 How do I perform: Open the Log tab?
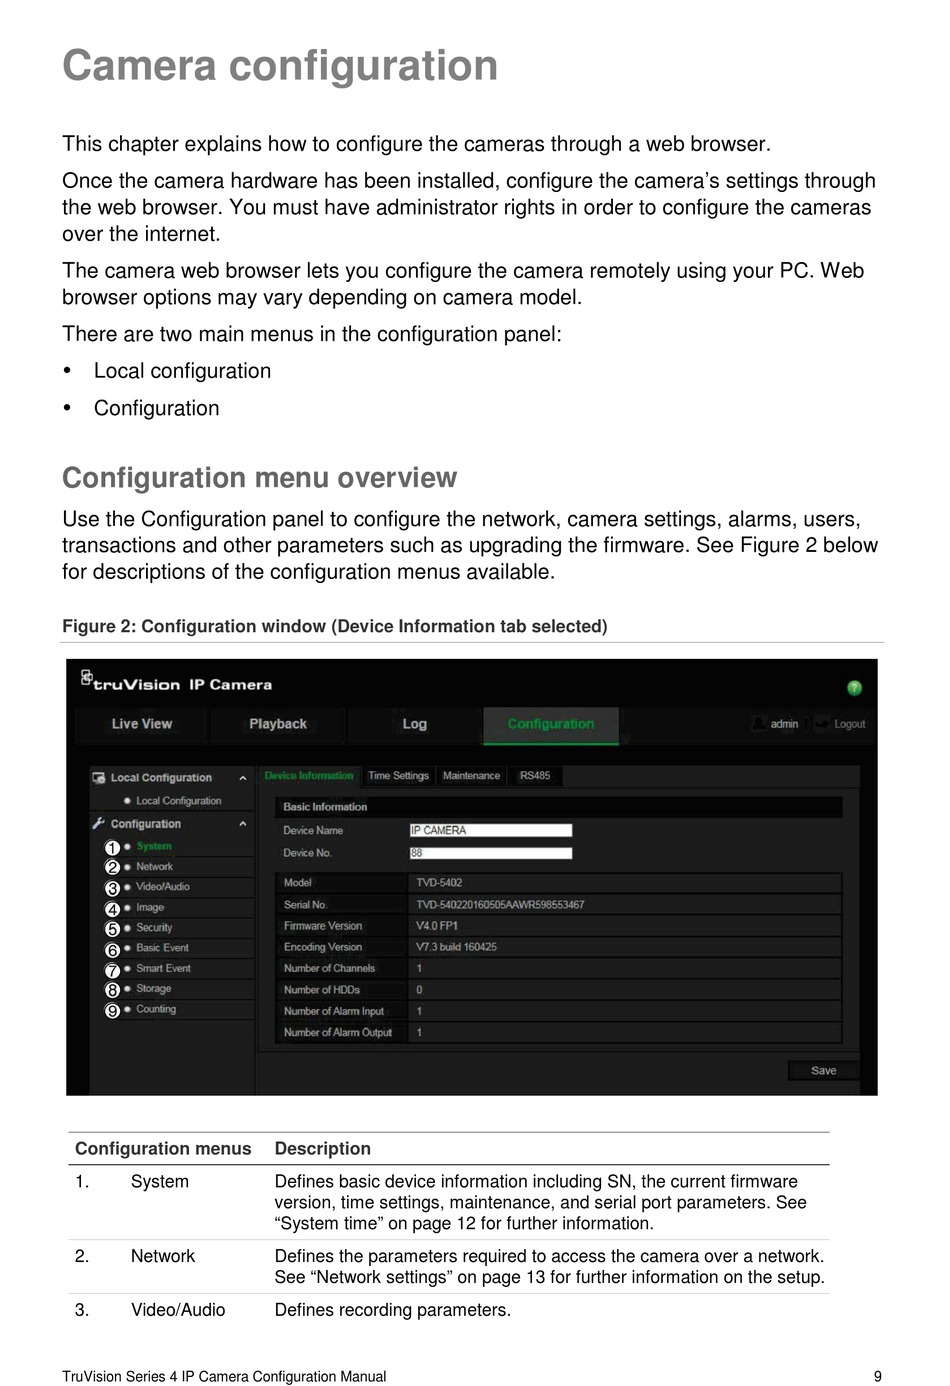[414, 724]
